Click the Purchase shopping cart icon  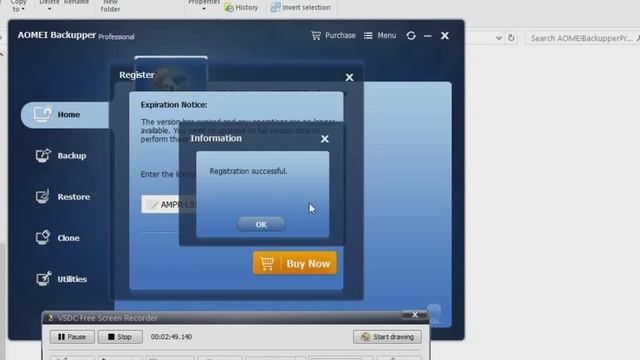tap(316, 36)
